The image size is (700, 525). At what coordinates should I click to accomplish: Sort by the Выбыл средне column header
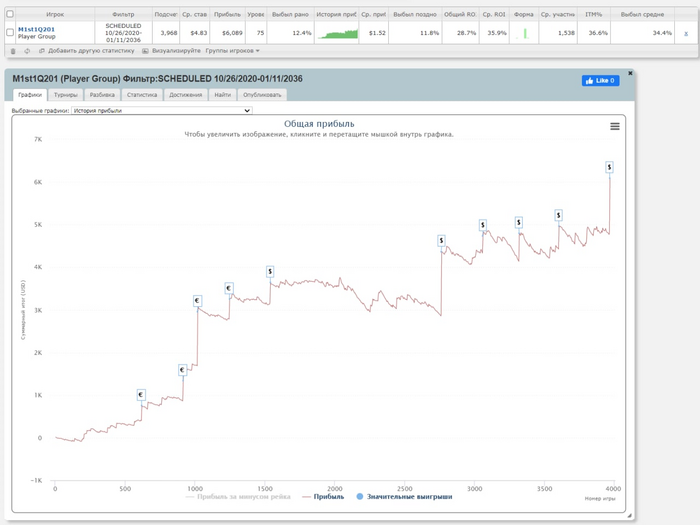click(x=642, y=14)
